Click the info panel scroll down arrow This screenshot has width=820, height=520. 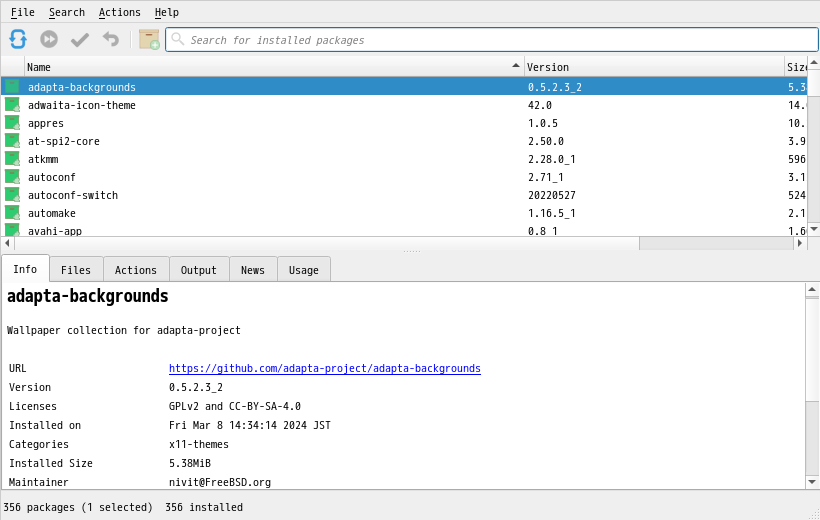pyautogui.click(x=812, y=482)
